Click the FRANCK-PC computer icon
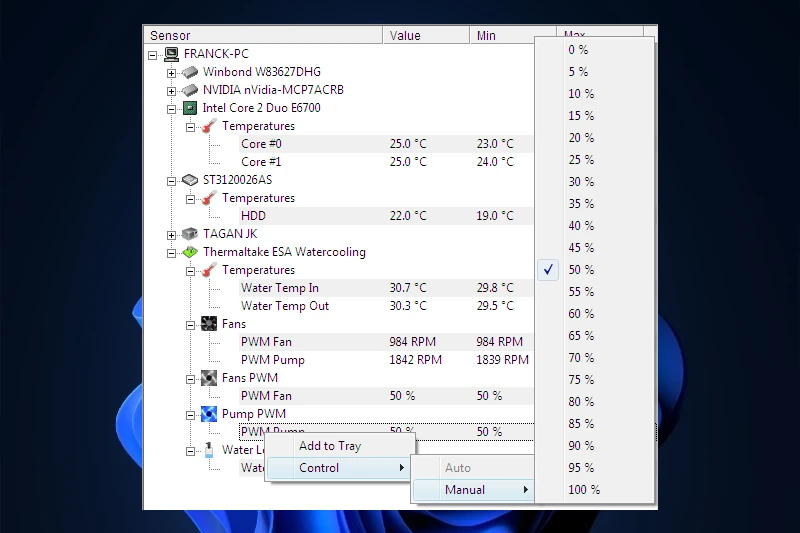Viewport: 800px width, 533px height. [x=171, y=54]
